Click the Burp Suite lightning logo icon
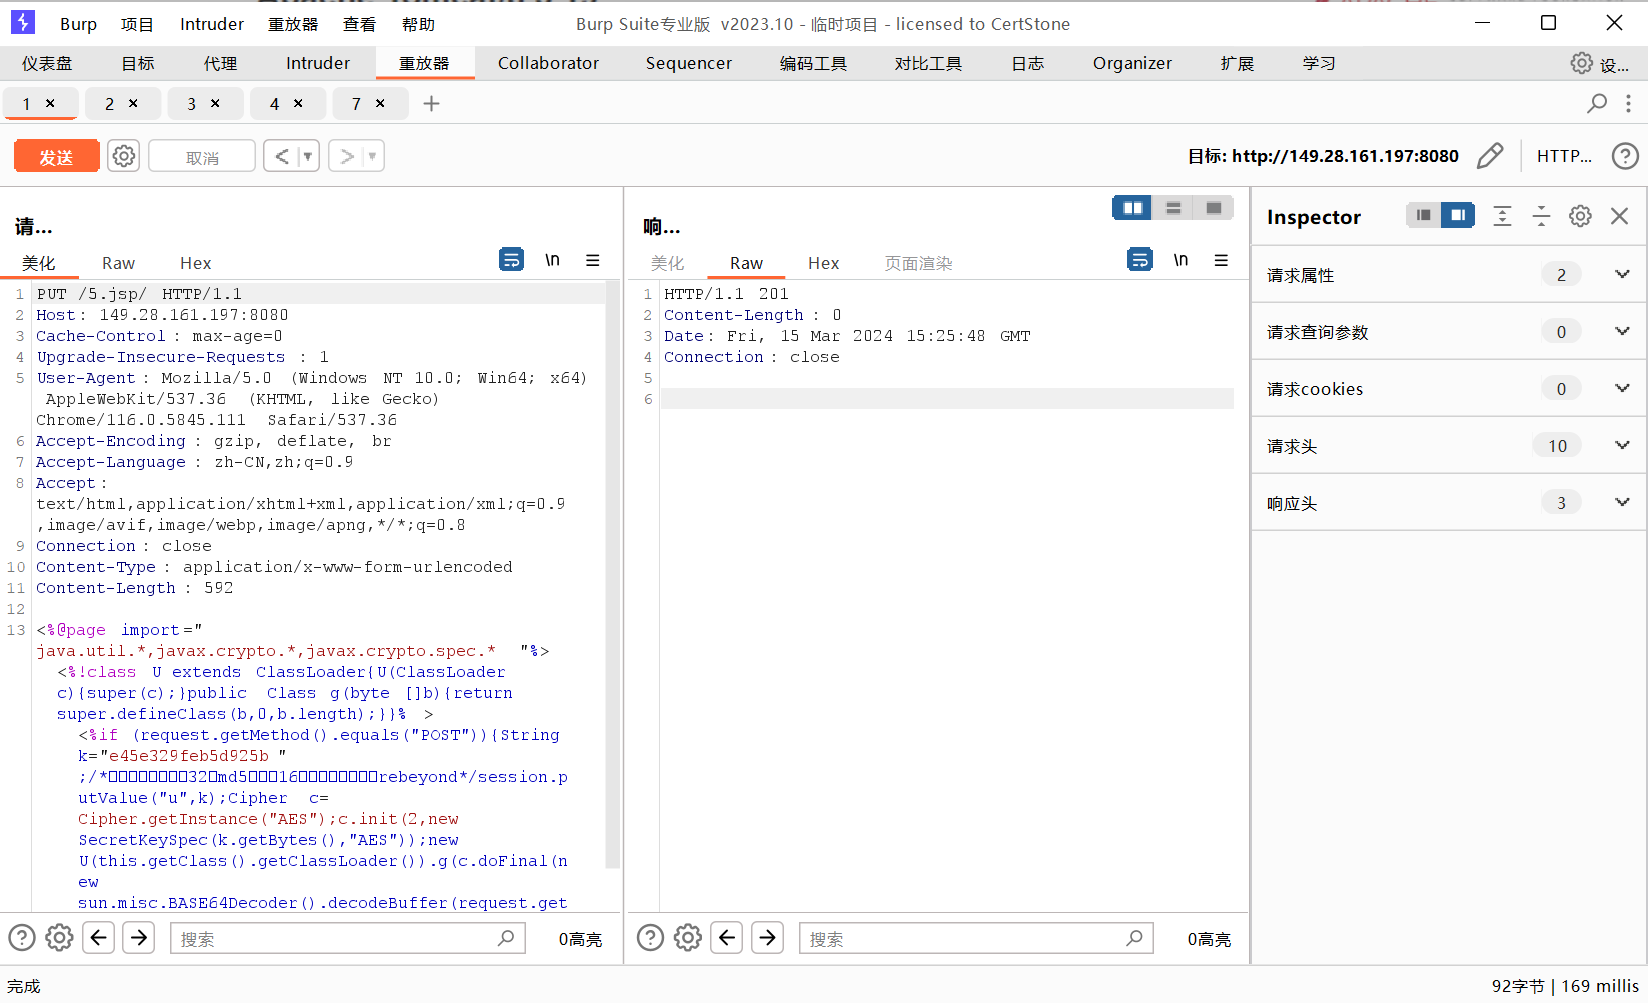The height and width of the screenshot is (1003, 1648). (x=22, y=23)
